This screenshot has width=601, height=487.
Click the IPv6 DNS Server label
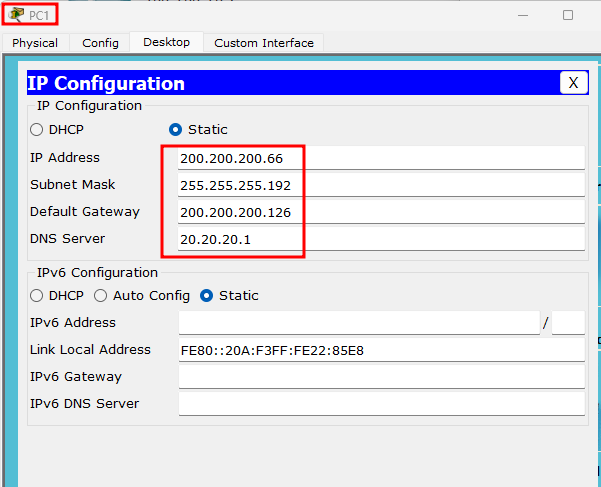[x=84, y=403]
